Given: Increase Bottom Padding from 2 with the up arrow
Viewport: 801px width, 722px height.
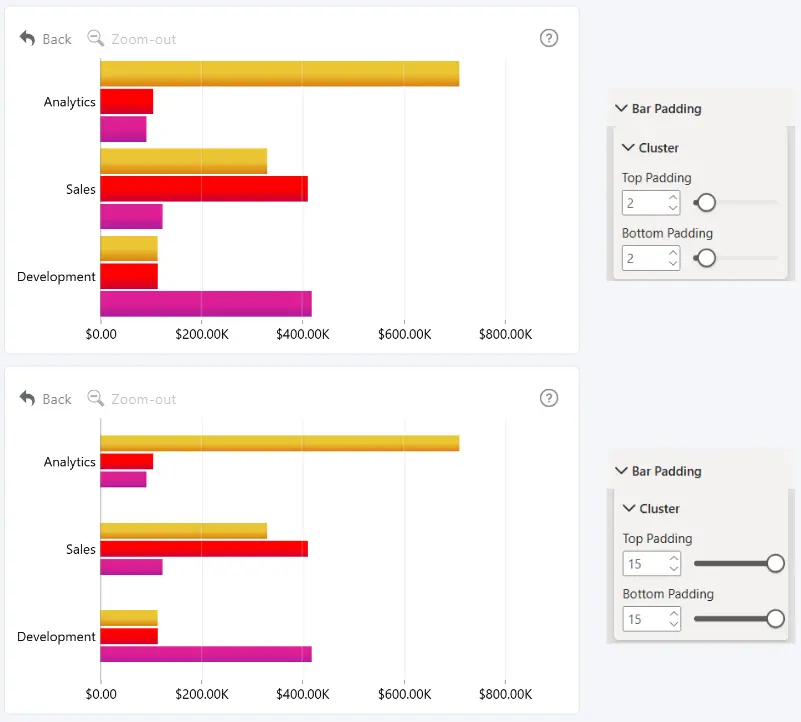Looking at the screenshot, I should click(x=673, y=253).
